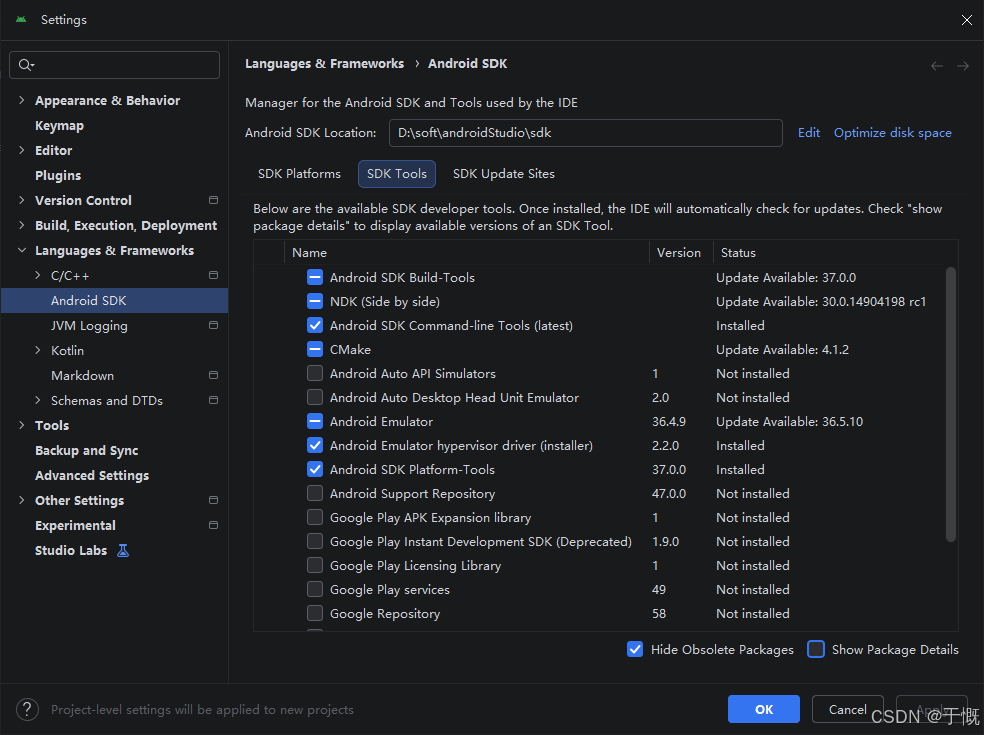The width and height of the screenshot is (984, 735).
Task: Expand the Version Control section
Action: (22, 200)
